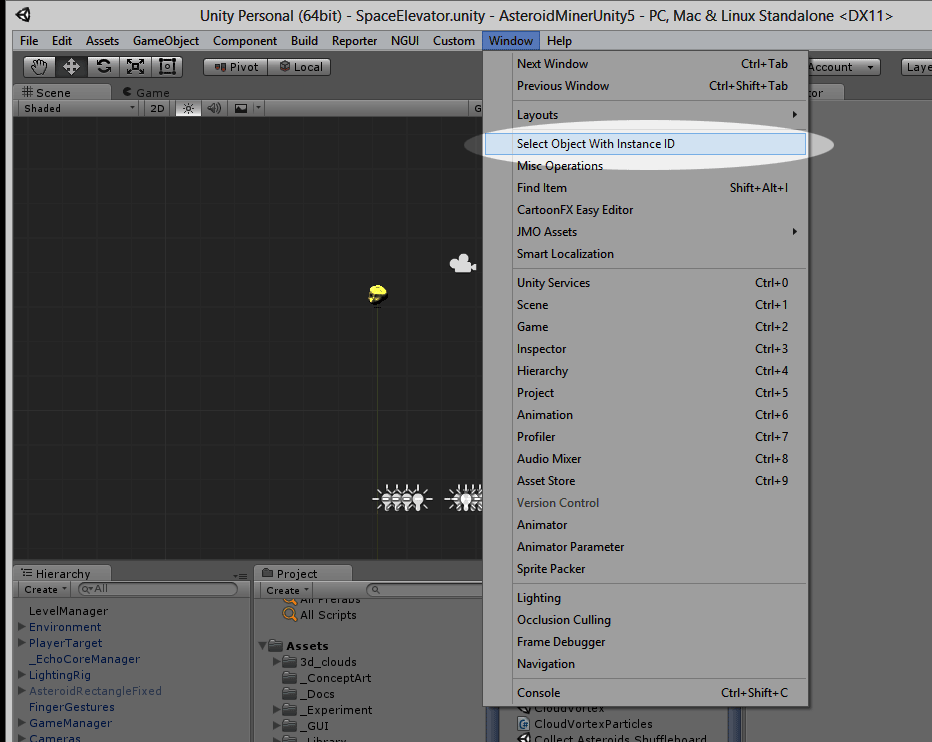932x742 pixels.
Task: Open the GameObject menu
Action: tap(166, 40)
